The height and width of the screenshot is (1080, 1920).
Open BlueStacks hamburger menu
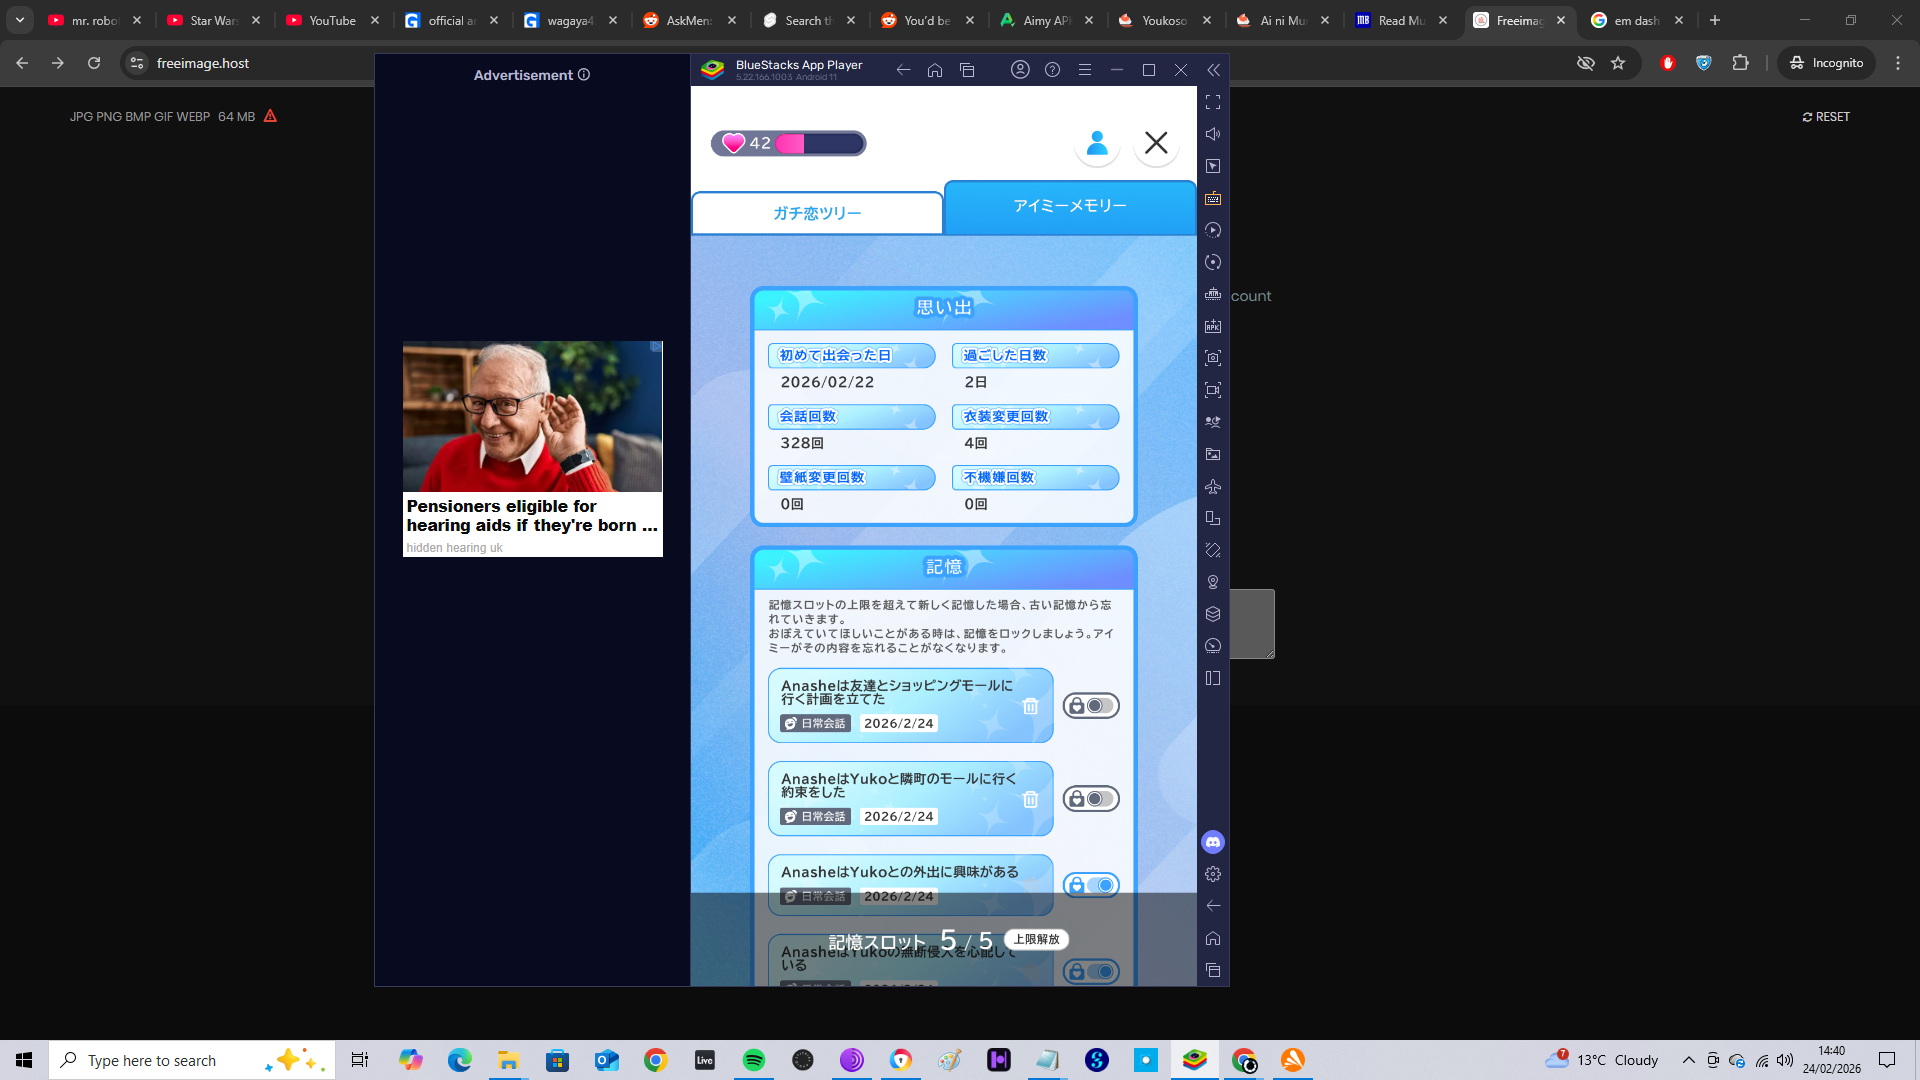pyautogui.click(x=1084, y=70)
